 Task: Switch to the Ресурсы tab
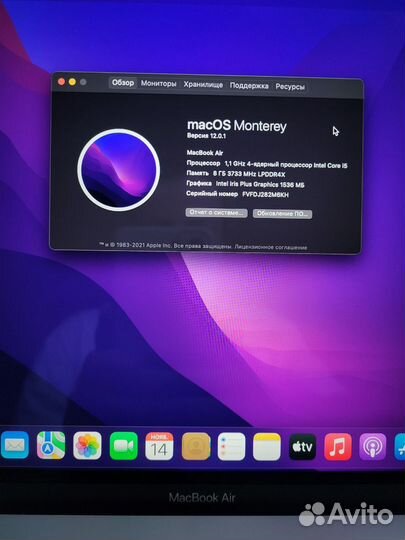pyautogui.click(x=290, y=87)
